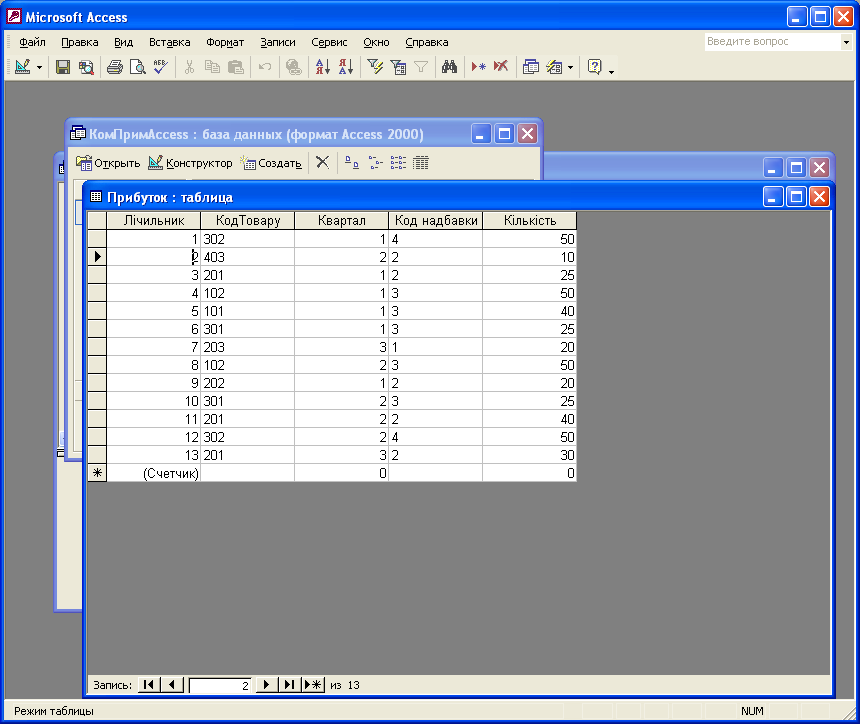The width and height of the screenshot is (860, 724).
Task: Click the 'Введите вопрос' help input box
Action: click(x=772, y=42)
